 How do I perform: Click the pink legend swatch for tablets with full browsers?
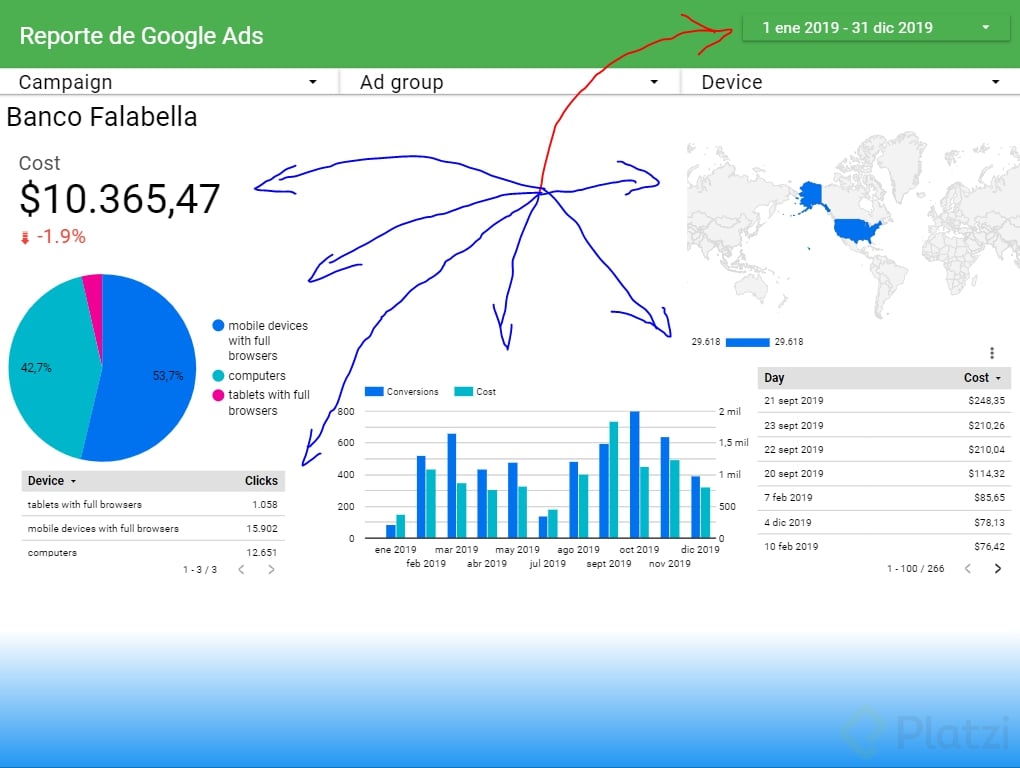pyautogui.click(x=218, y=395)
